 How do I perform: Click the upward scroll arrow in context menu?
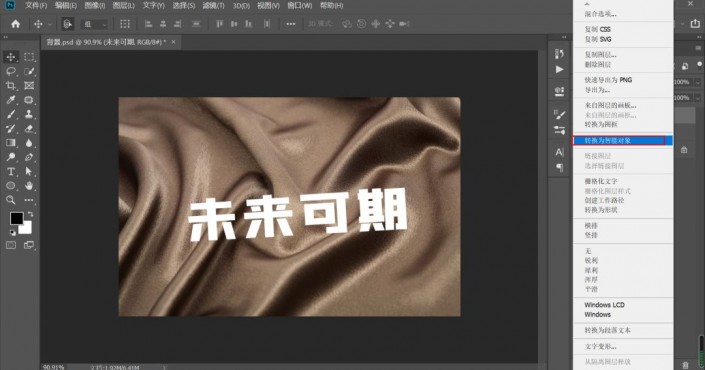[x=587, y=4]
